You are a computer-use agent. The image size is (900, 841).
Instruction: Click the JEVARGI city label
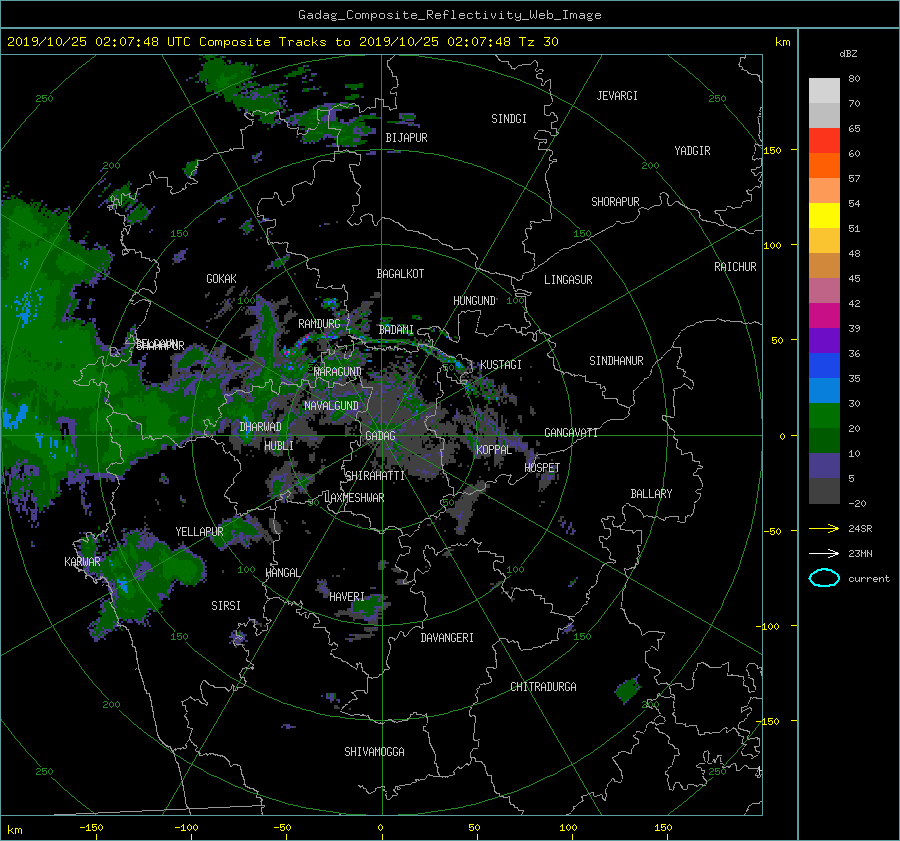(x=617, y=96)
